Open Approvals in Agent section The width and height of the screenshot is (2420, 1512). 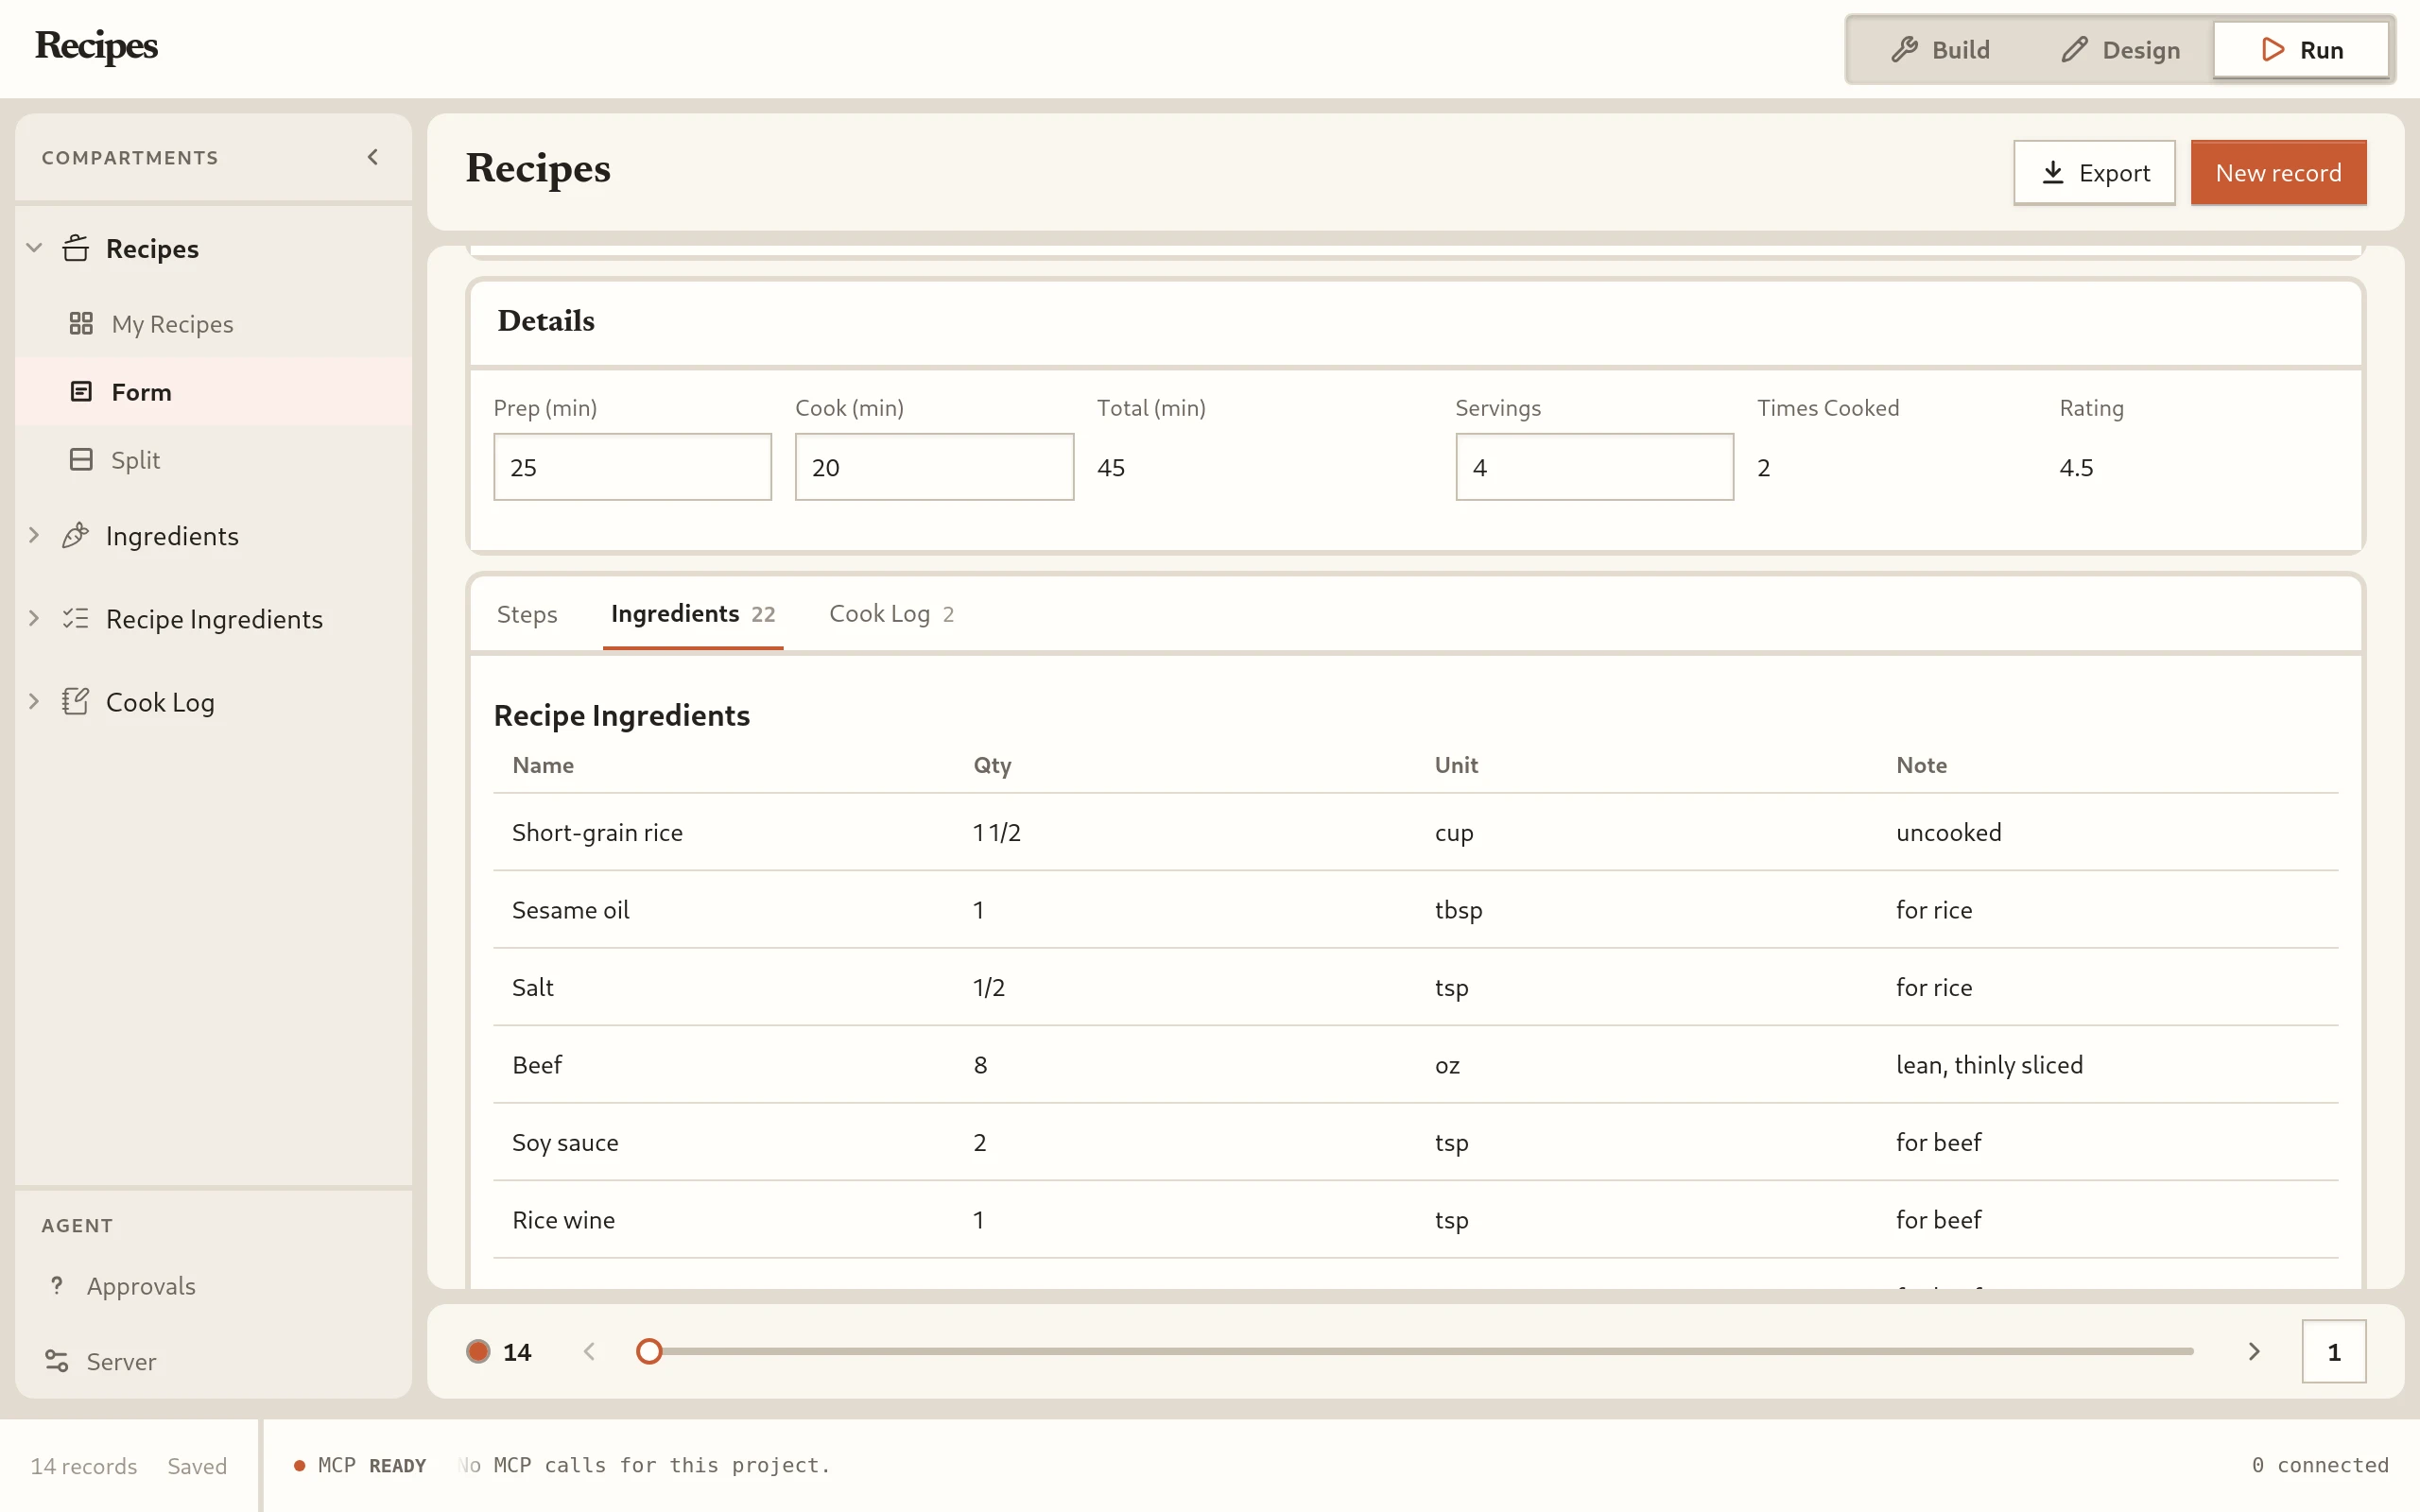pos(213,1285)
